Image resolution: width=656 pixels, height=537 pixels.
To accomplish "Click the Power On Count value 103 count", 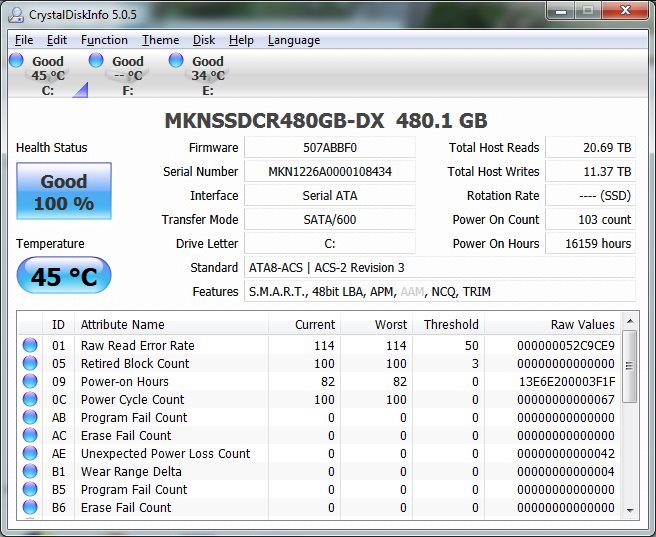I will tap(590, 220).
